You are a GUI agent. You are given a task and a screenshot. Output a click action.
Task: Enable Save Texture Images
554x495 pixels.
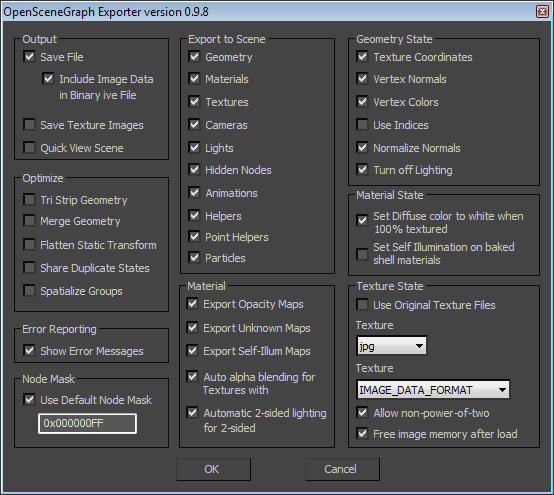(29, 125)
